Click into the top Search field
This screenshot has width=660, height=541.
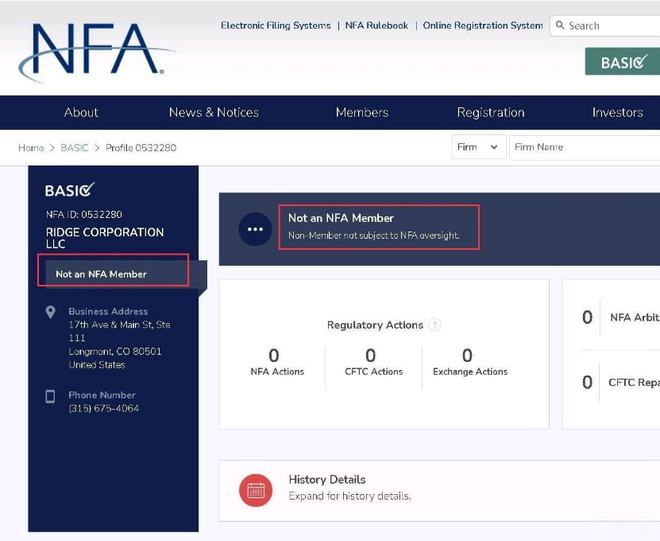point(605,26)
